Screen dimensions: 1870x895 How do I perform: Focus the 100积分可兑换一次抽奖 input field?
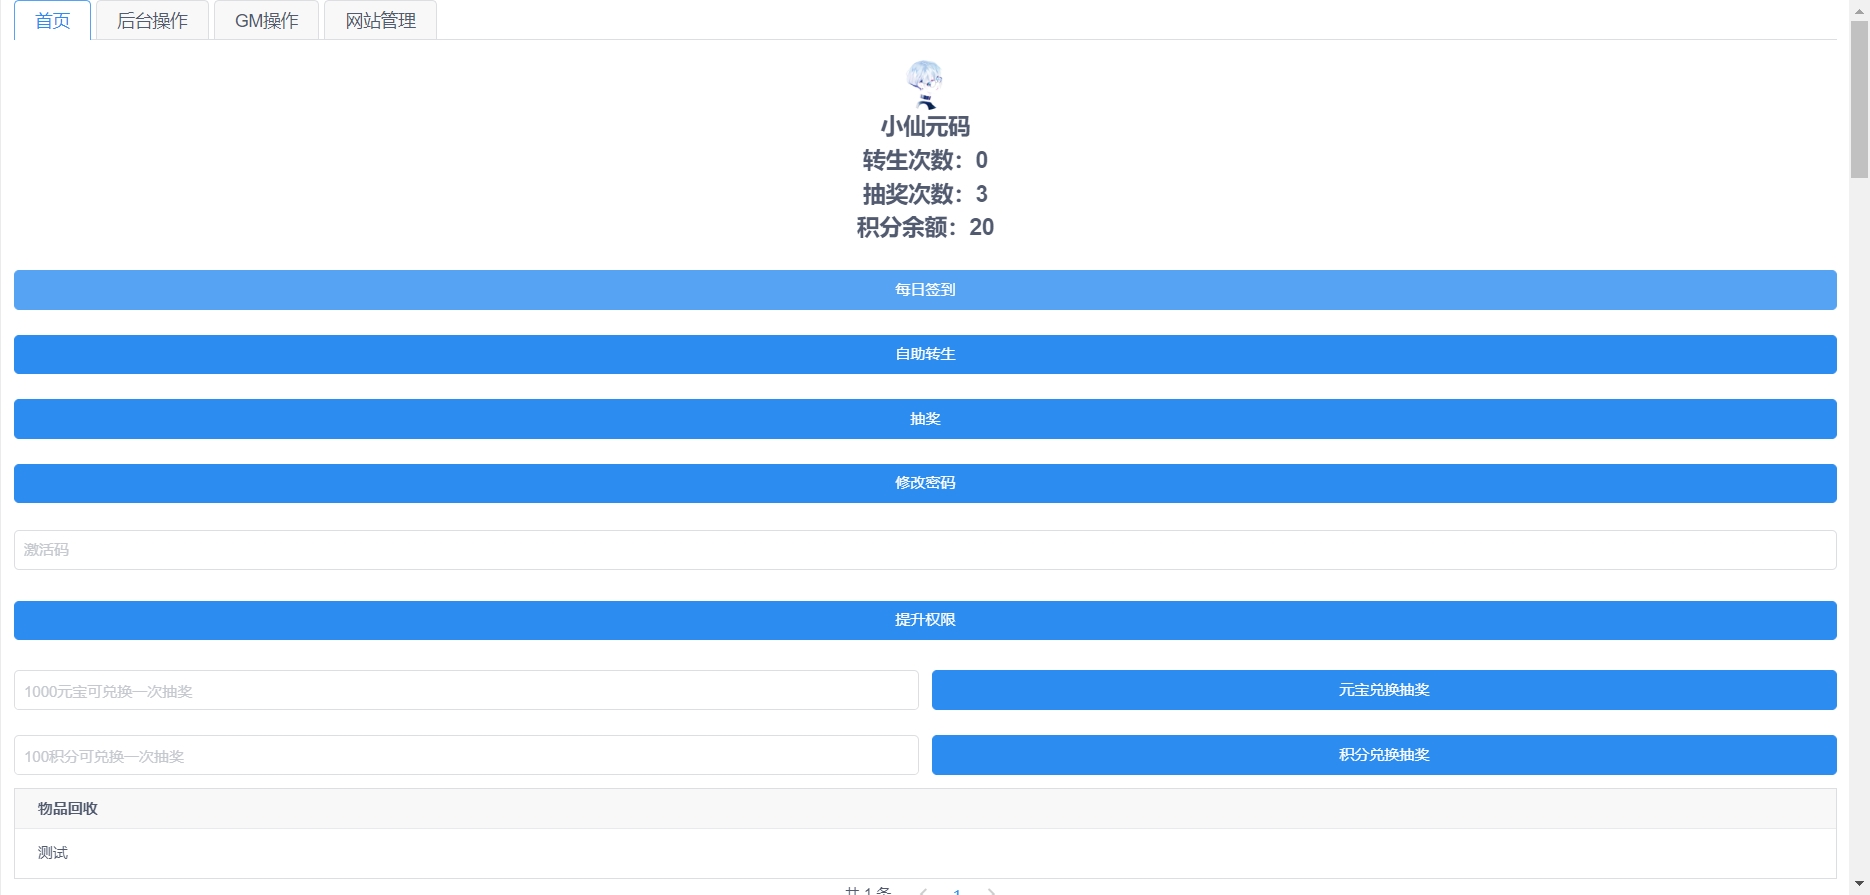466,756
